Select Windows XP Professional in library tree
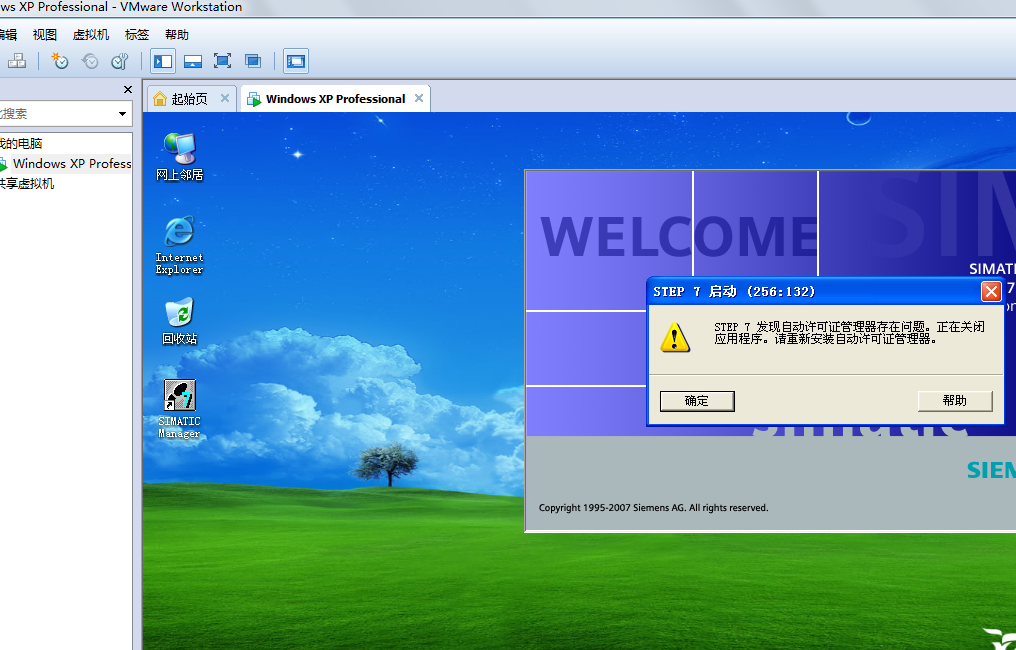Screen dimensions: 1016x650 click(x=66, y=163)
